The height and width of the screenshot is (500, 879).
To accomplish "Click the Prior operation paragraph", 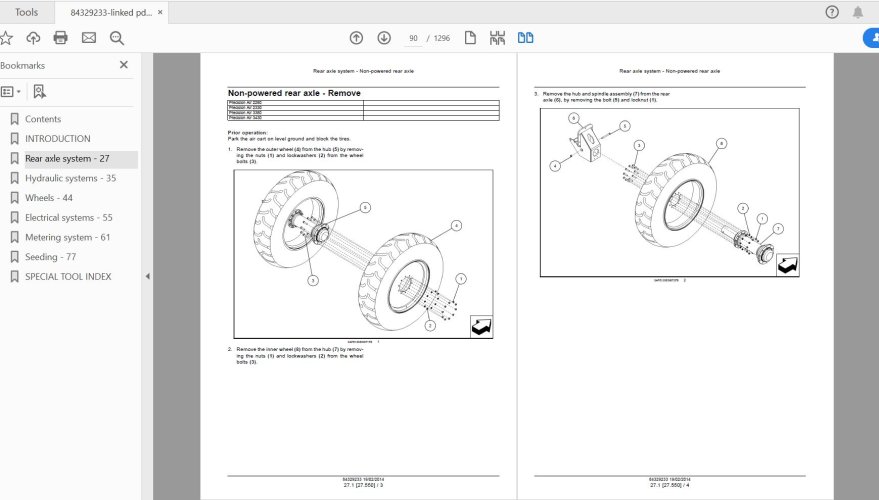I will pyautogui.click(x=289, y=136).
